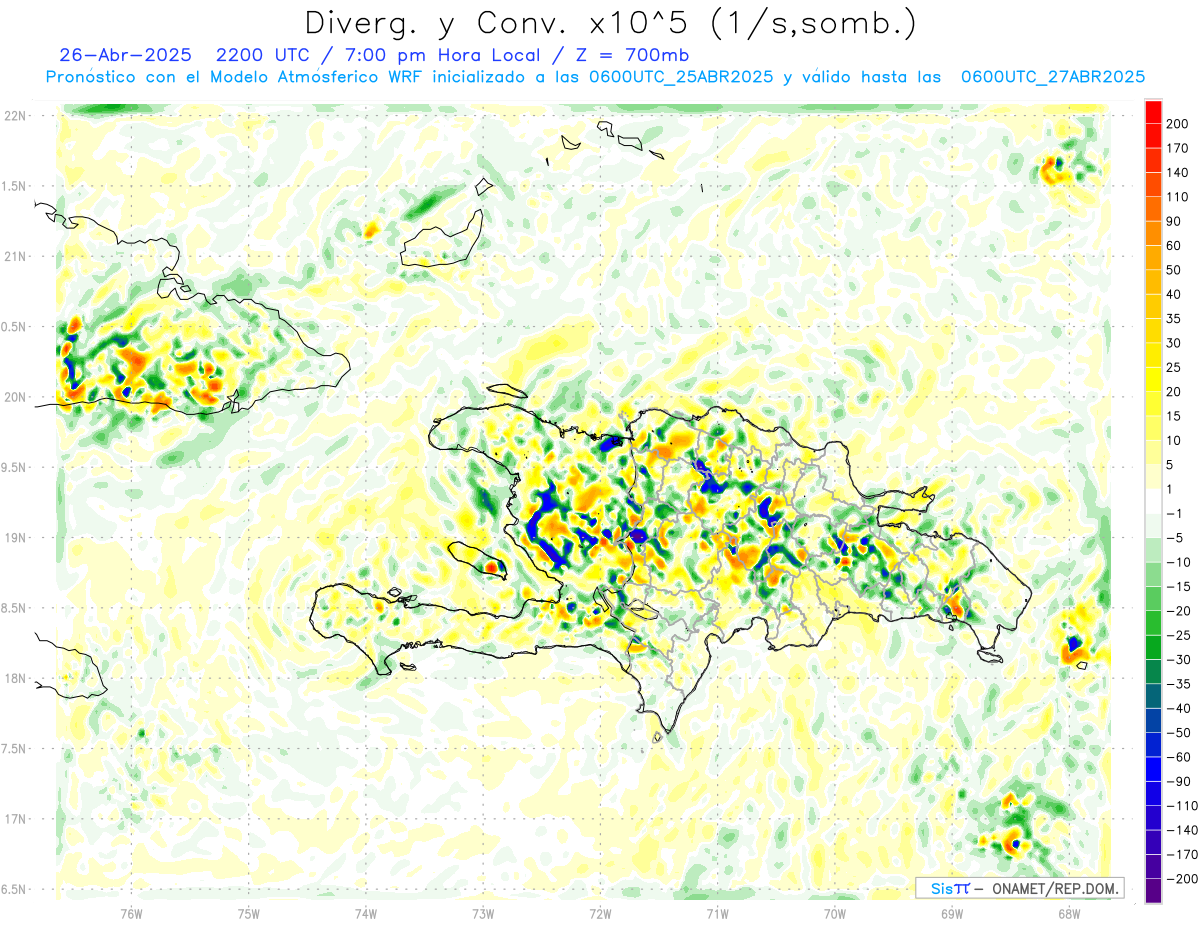Click the white swatch between 1 and -1
This screenshot has height=927, width=1200.
click(1153, 501)
